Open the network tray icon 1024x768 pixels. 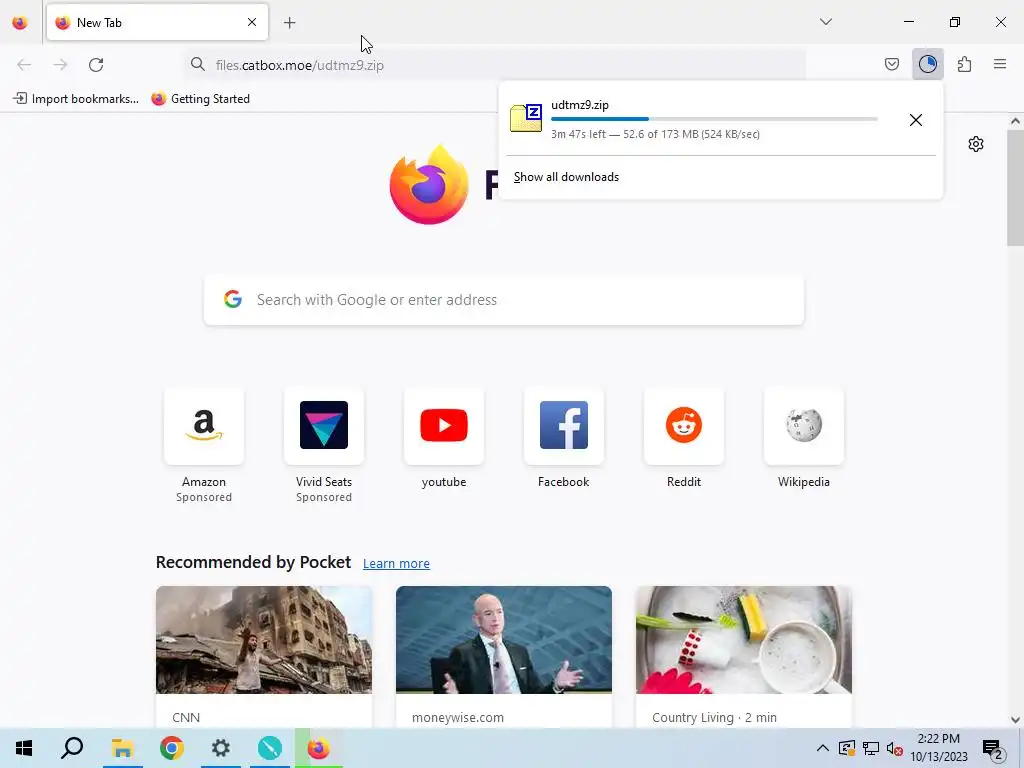coord(871,749)
